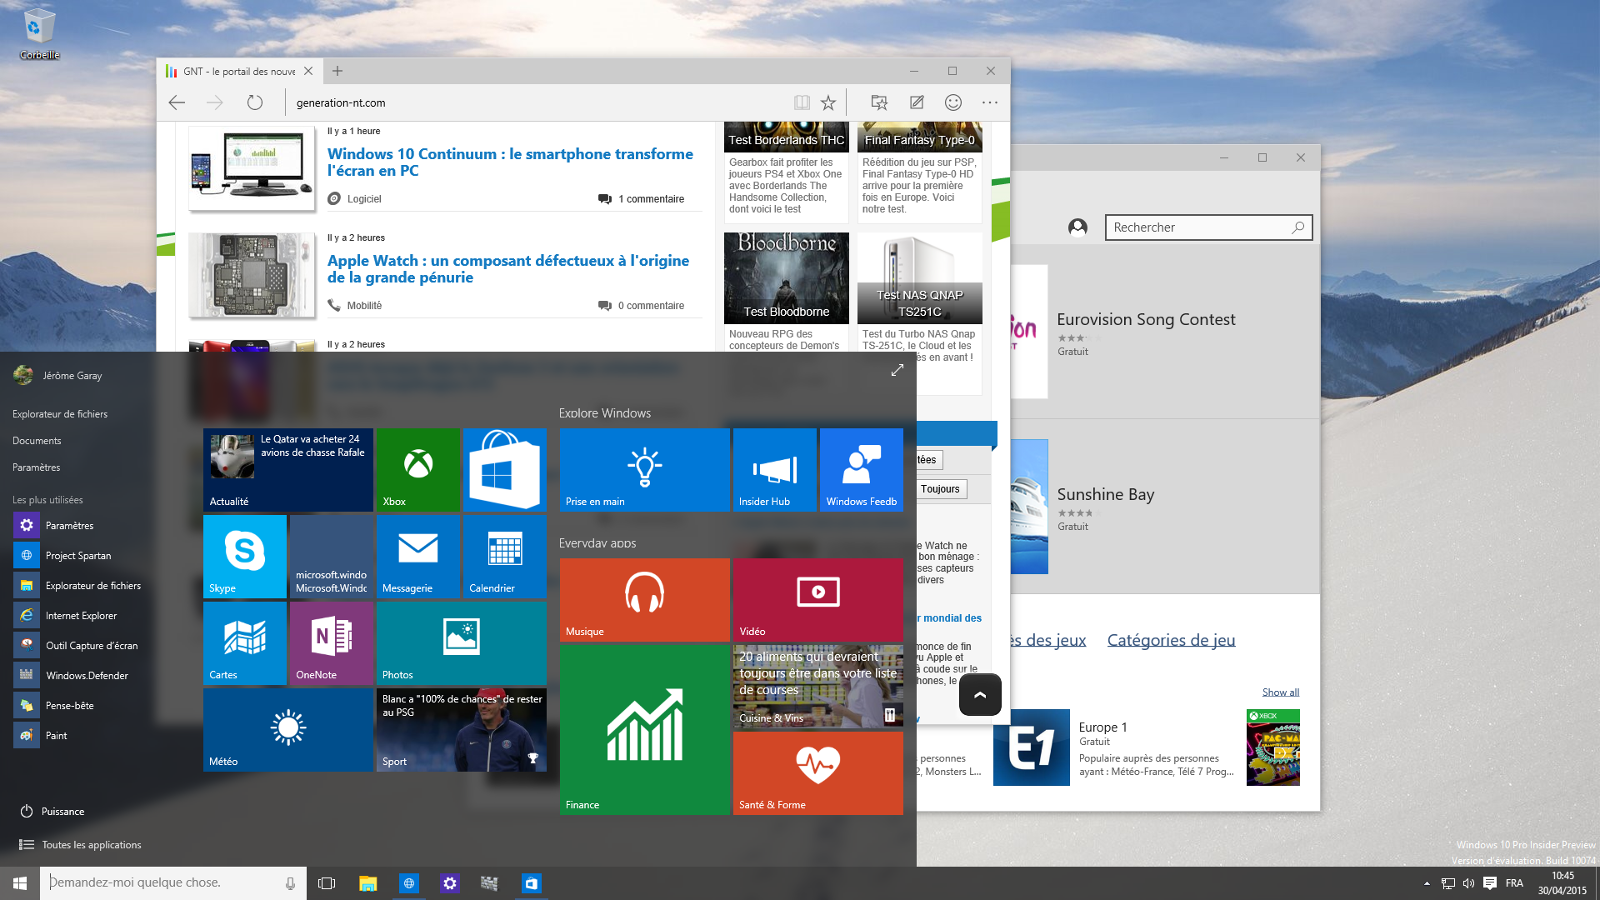Open the Calendrier tile
Viewport: 1600px width, 900px height.
coord(504,557)
